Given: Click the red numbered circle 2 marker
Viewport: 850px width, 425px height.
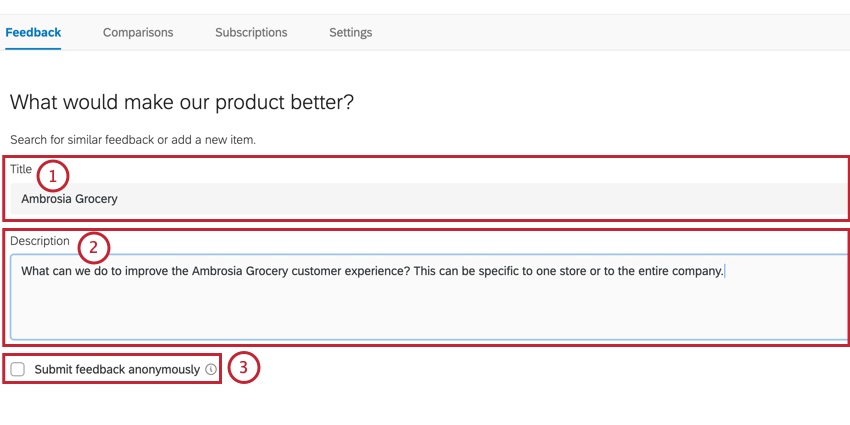Looking at the screenshot, I should 93,248.
